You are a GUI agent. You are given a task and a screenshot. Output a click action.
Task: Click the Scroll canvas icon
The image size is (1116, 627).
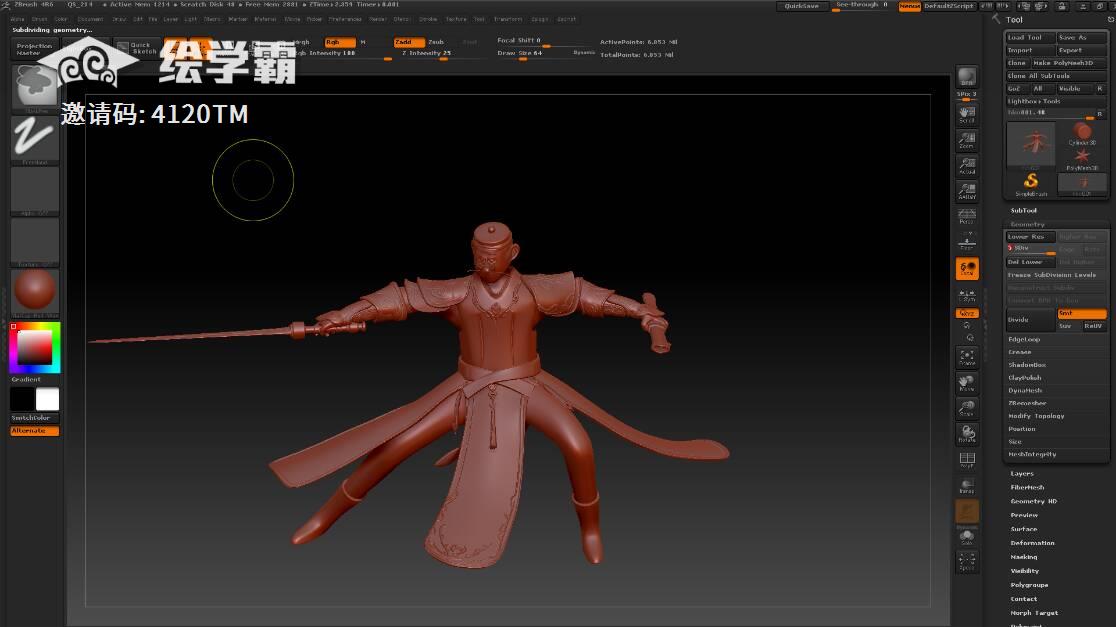966,114
